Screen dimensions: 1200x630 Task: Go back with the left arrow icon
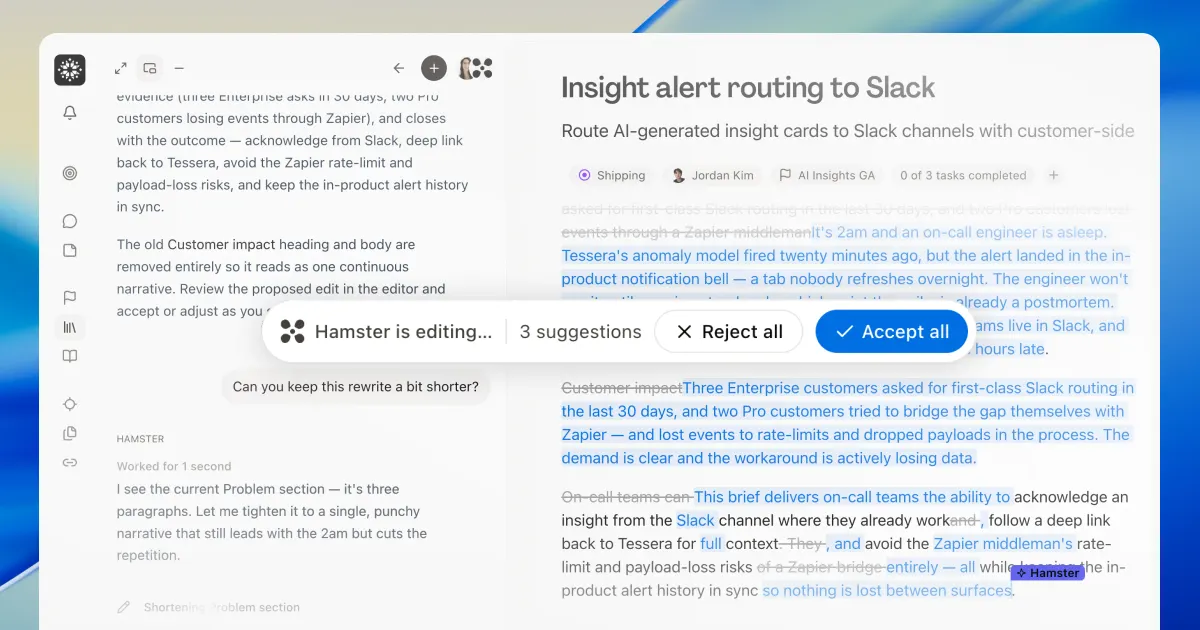(x=399, y=68)
